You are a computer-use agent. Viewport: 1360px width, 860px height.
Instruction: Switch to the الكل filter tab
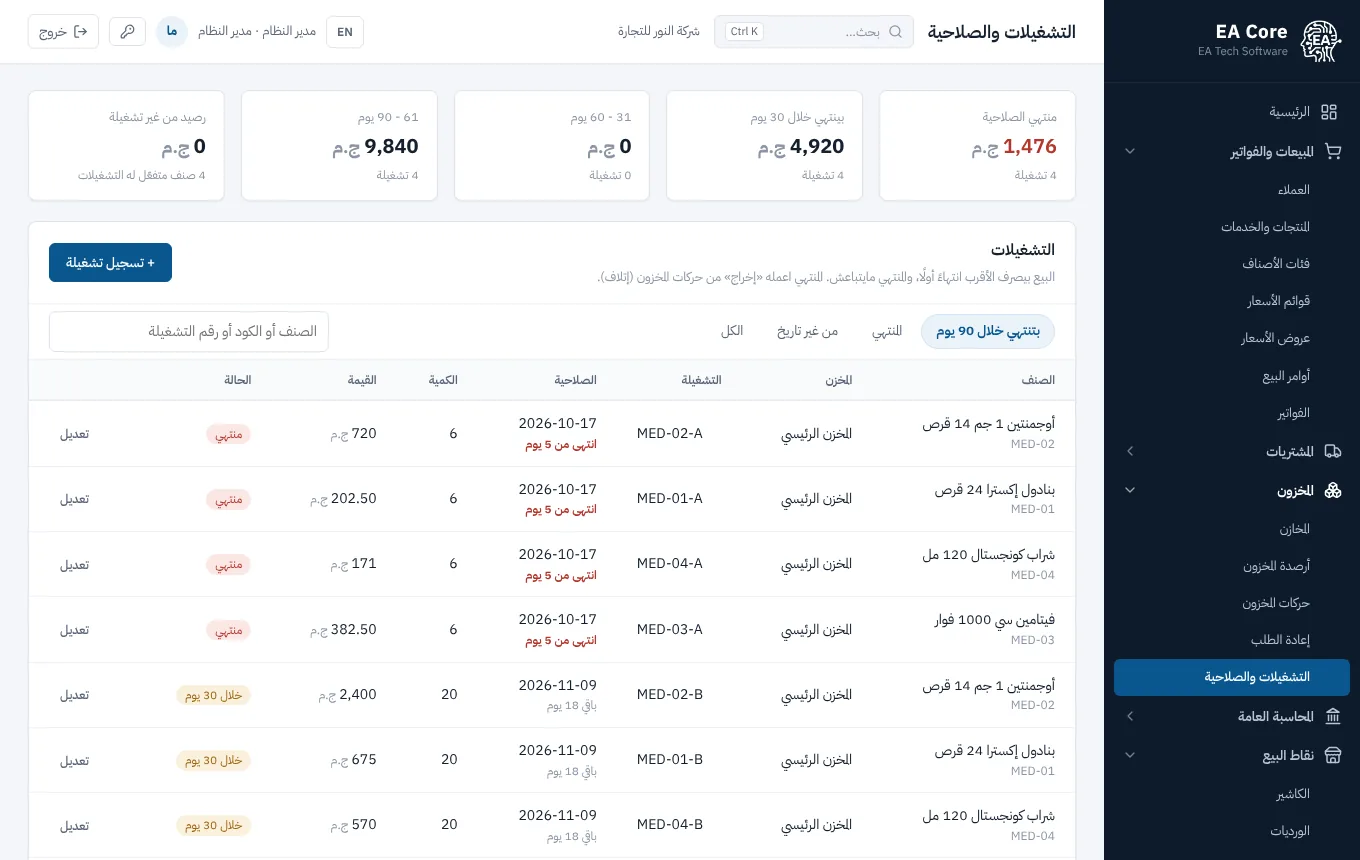click(732, 331)
